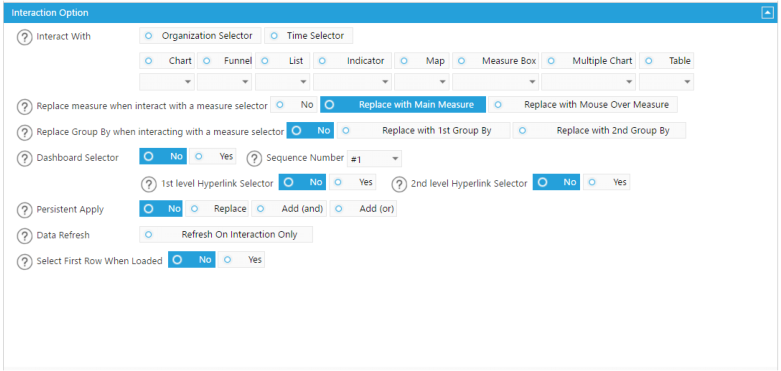Open the dropdown under Funnel
781x371 pixels.
click(x=225, y=82)
